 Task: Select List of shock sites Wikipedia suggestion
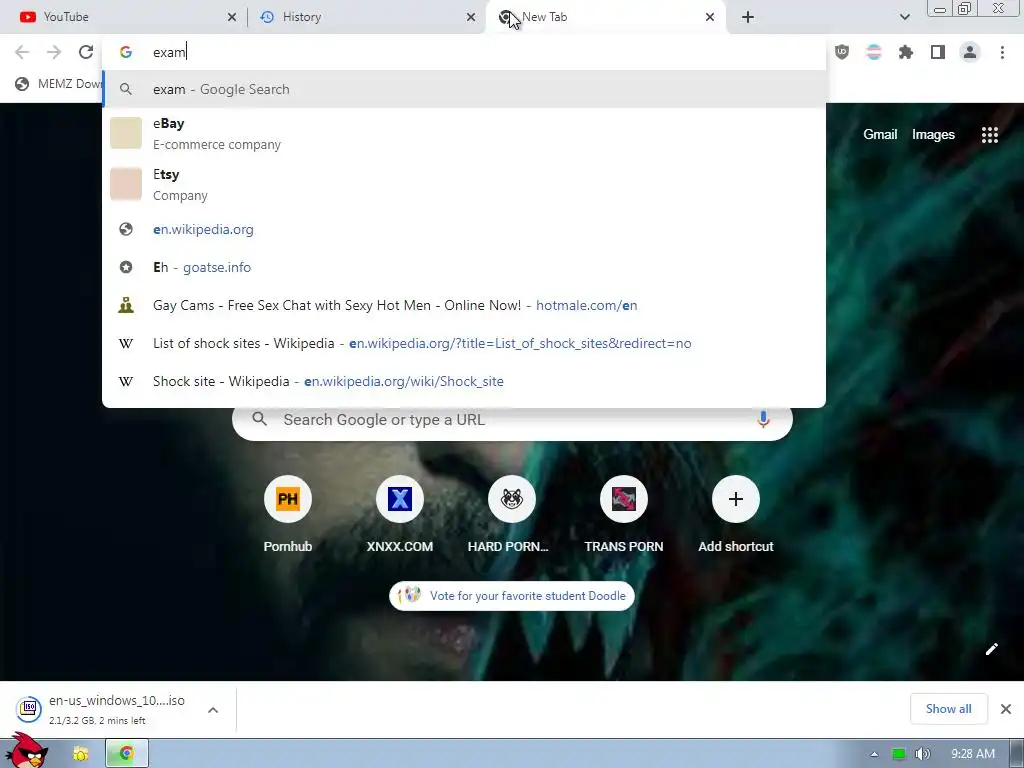point(464,343)
